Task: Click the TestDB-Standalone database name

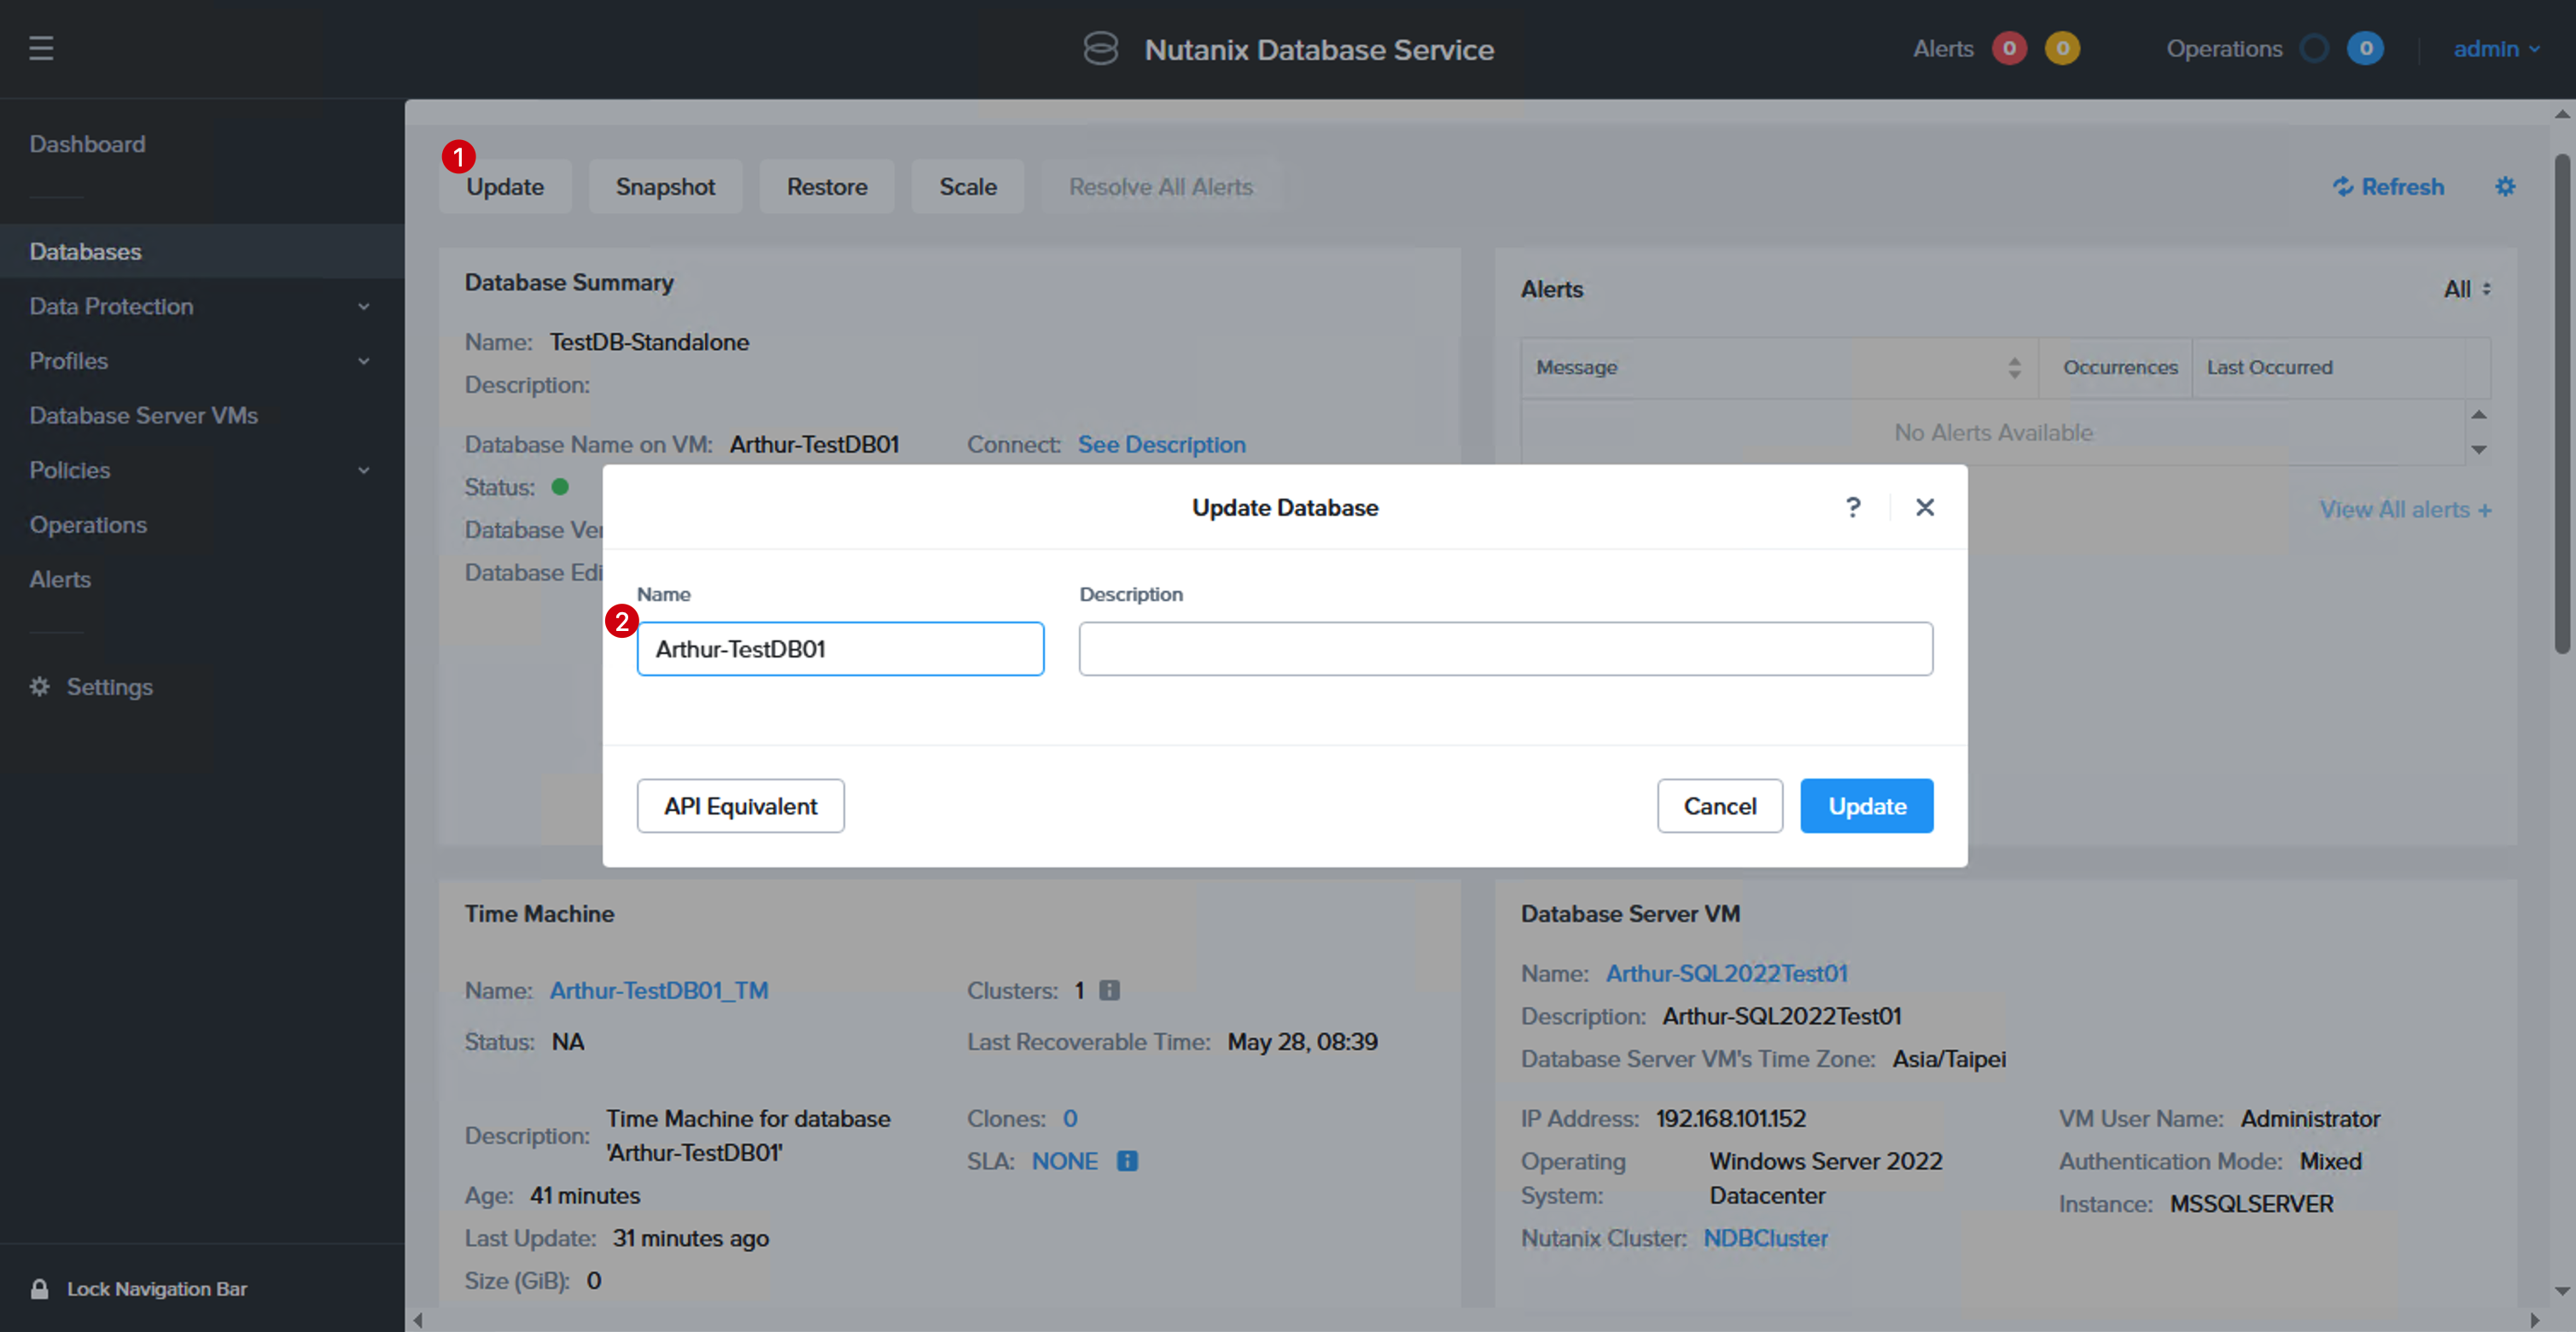Action: click(x=649, y=342)
